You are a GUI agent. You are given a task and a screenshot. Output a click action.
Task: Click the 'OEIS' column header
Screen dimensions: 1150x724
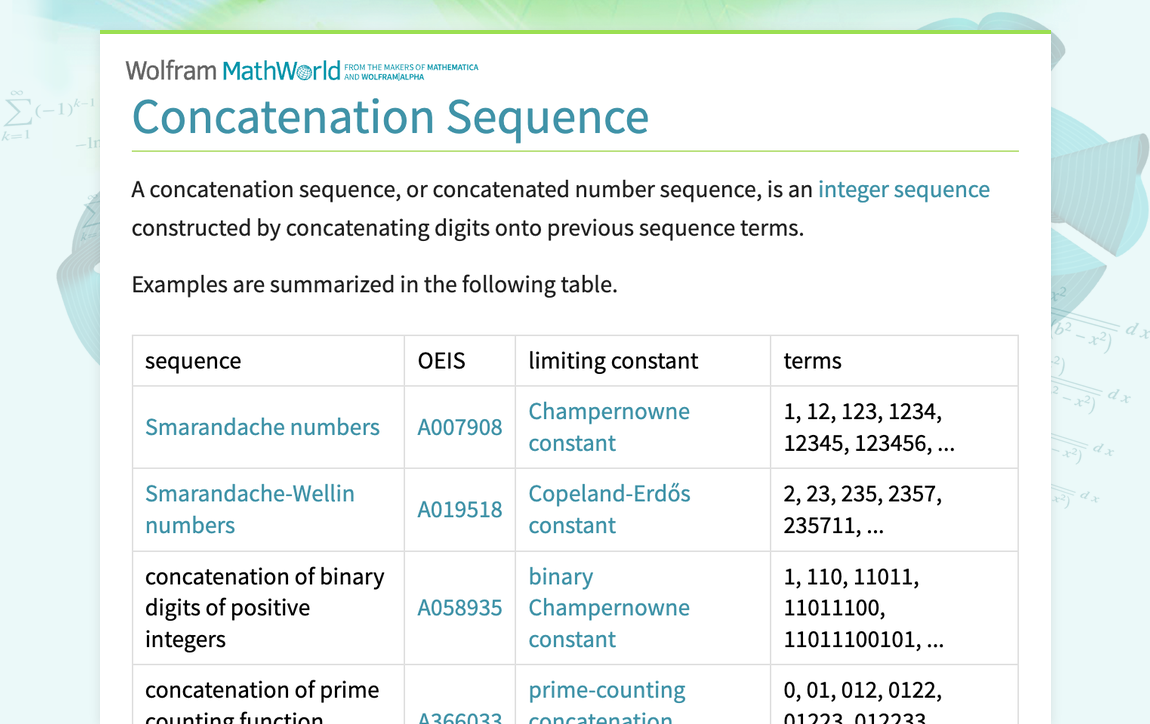[x=441, y=361]
